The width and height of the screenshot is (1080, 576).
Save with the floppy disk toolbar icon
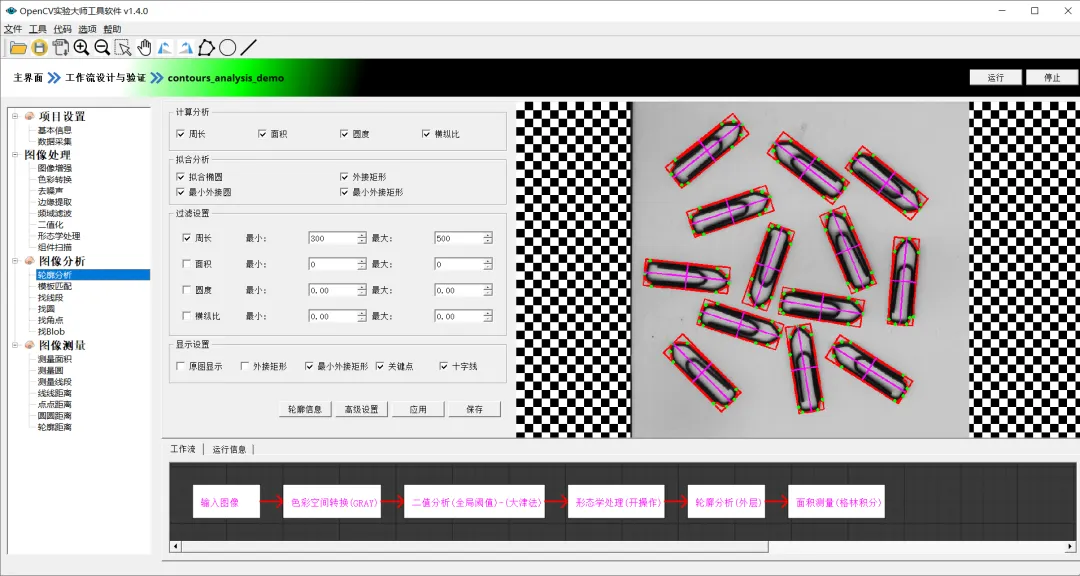40,48
